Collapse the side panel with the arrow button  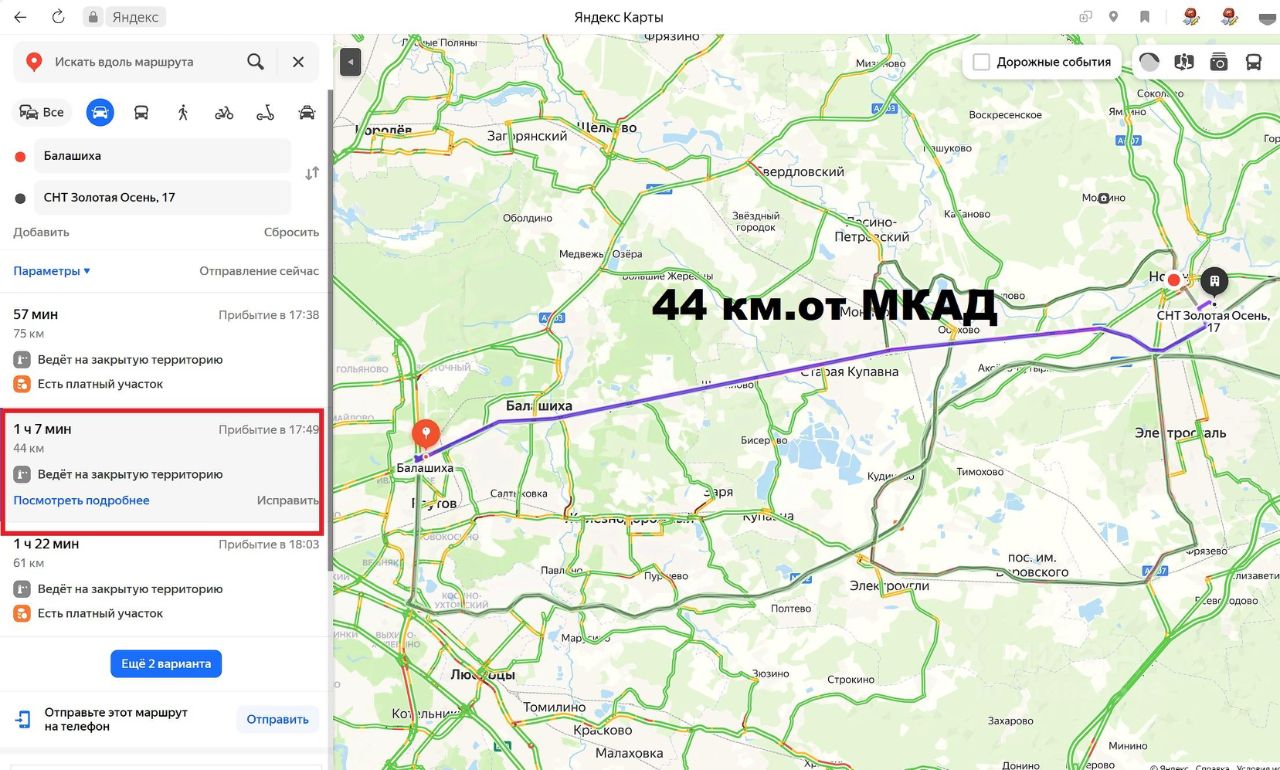pyautogui.click(x=350, y=62)
